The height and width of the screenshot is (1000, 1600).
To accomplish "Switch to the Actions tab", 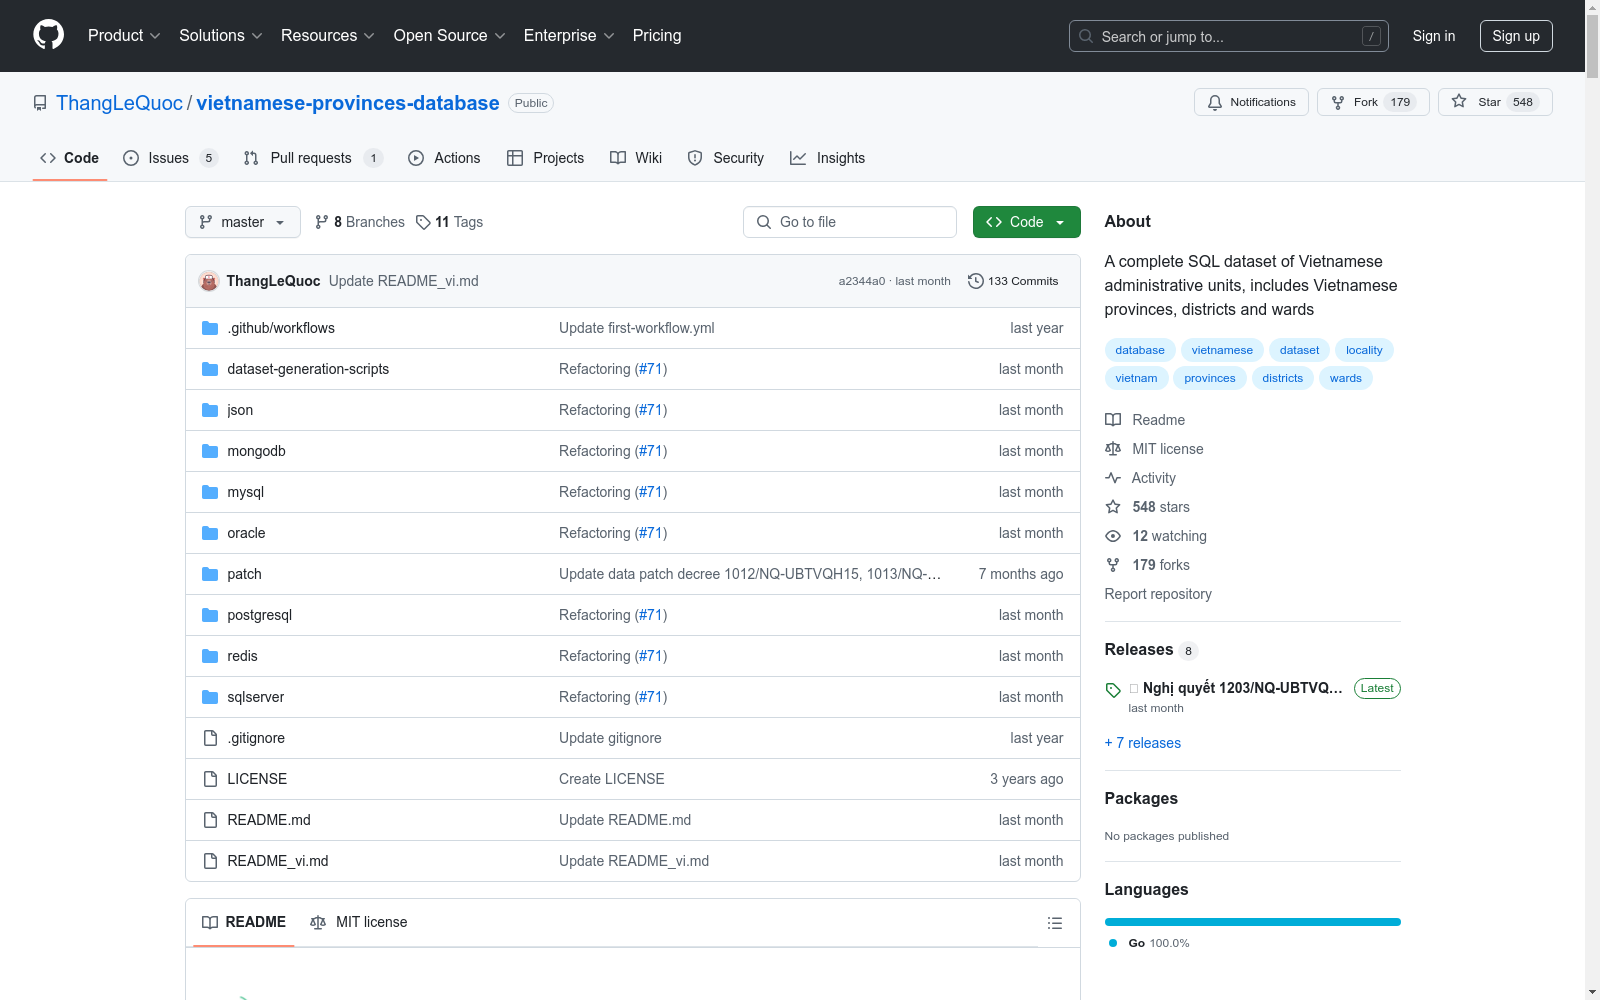I will [444, 158].
